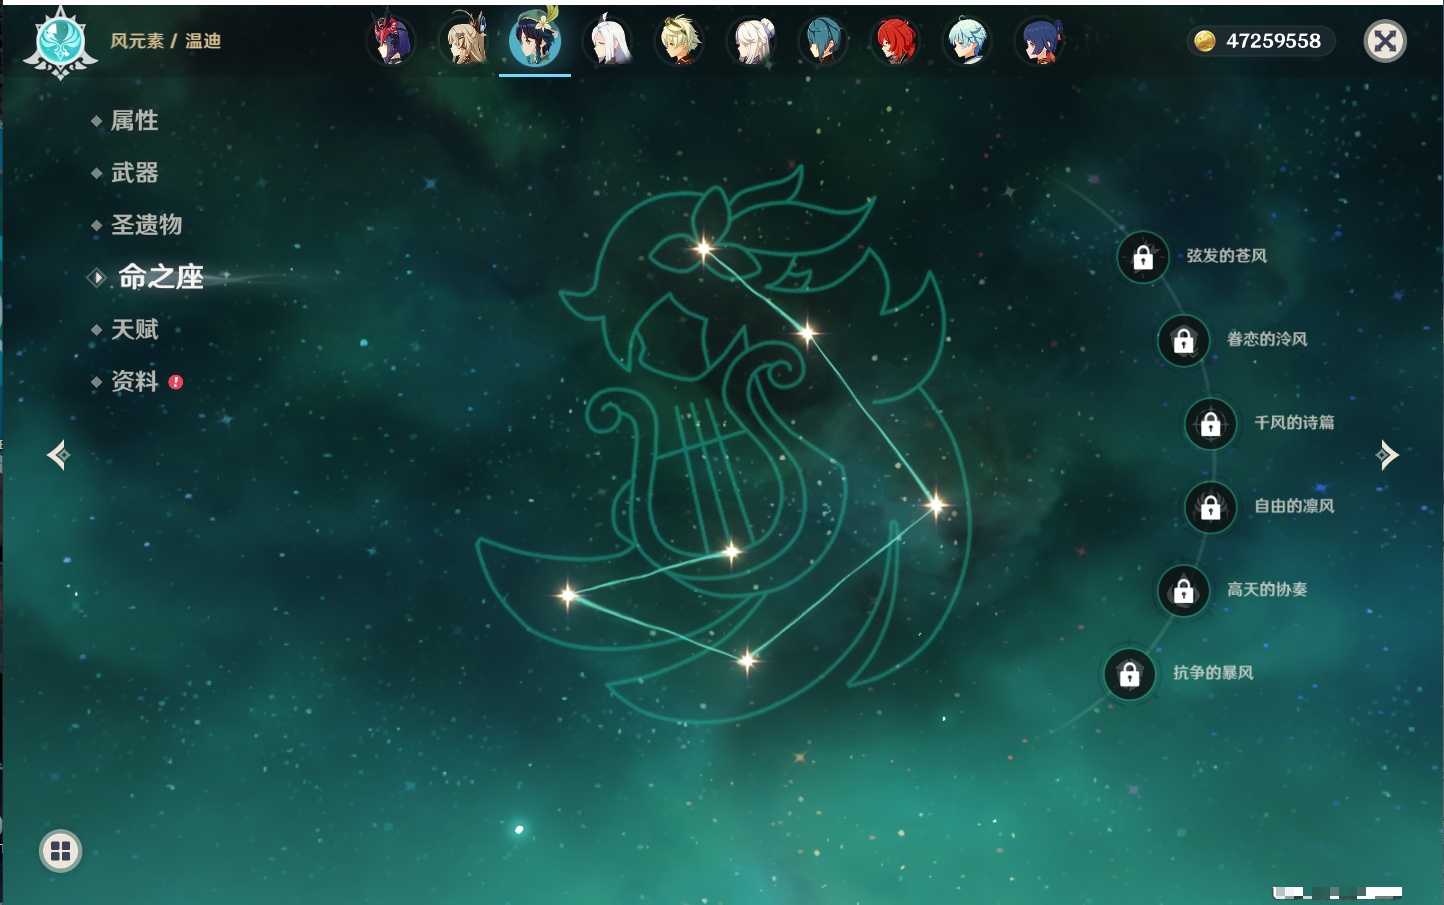Select the highlighted Venti character portrait
The width and height of the screenshot is (1444, 905).
coord(535,40)
